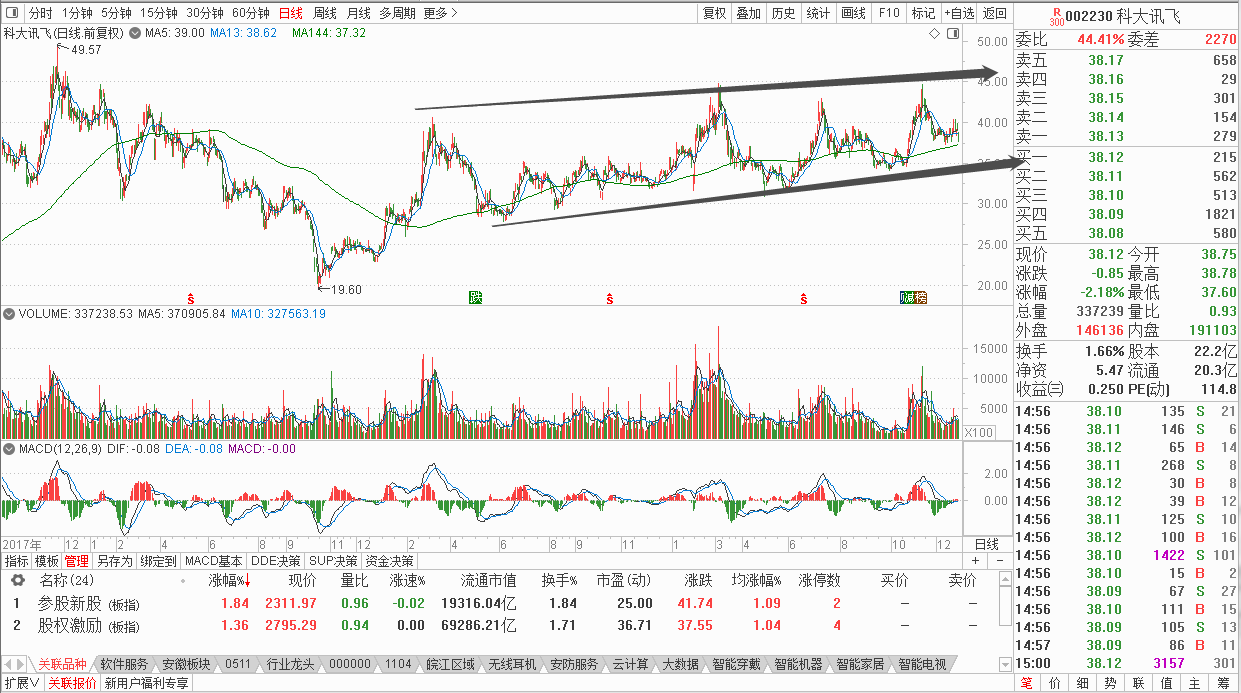The height and width of the screenshot is (693, 1241).
Task: Click the plus zoom icon beside 日线
Action: [976, 561]
